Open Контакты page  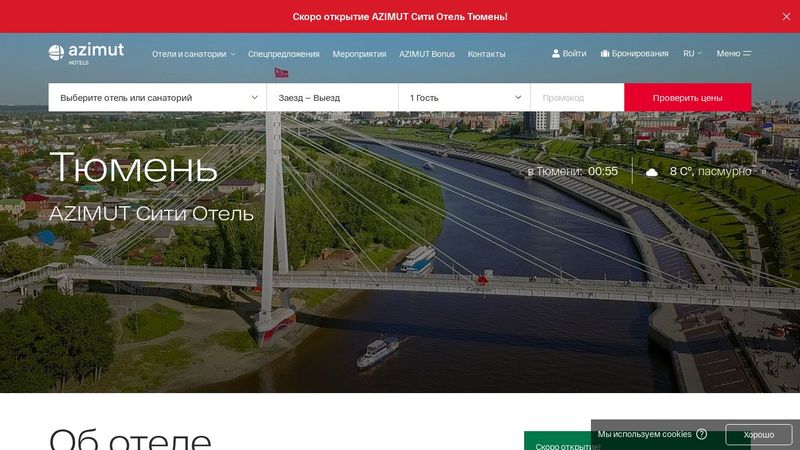point(486,54)
